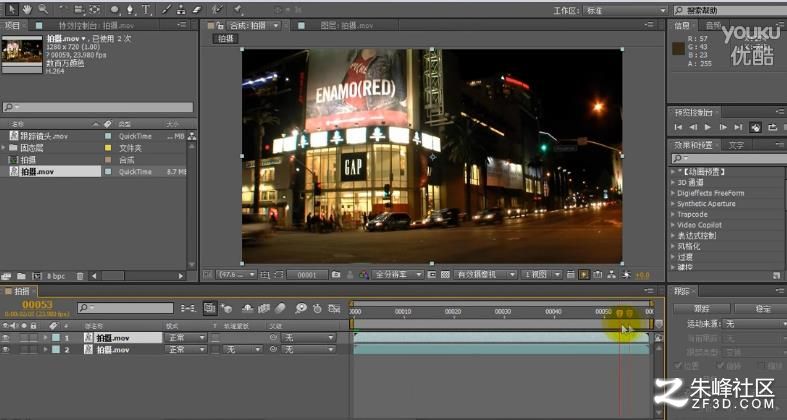Expand the 固态层 folder
787x420 pixels.
(4, 148)
